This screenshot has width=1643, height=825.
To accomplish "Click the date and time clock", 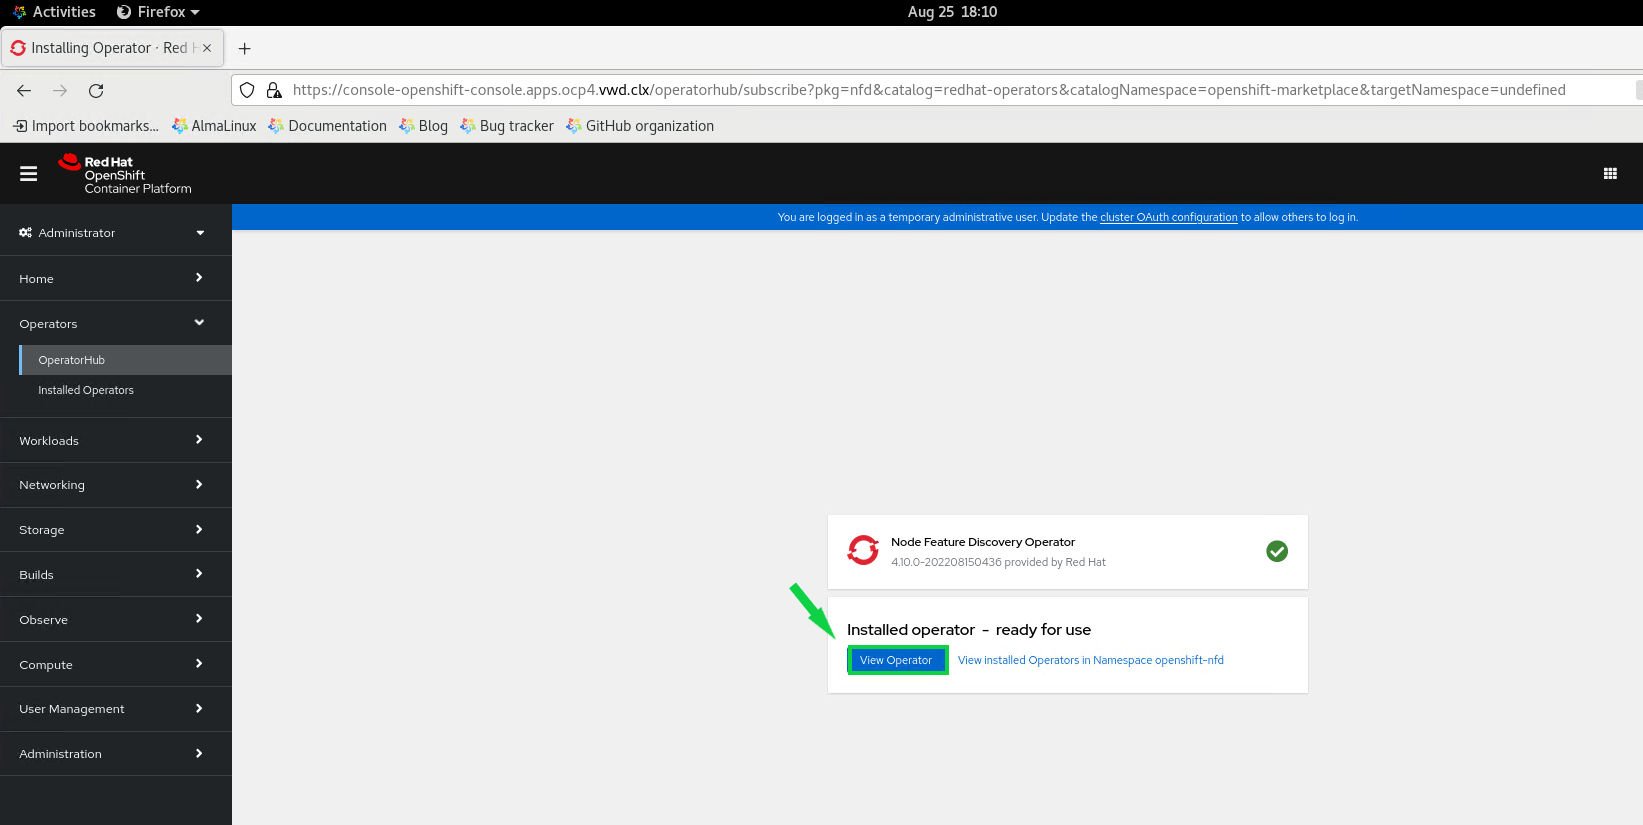I will tap(952, 12).
